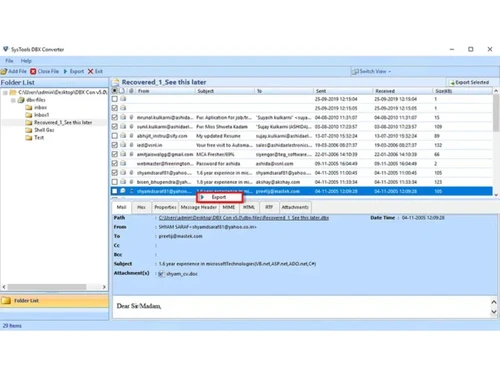
Task: Switch to the Message Header tab
Action: click(x=199, y=207)
